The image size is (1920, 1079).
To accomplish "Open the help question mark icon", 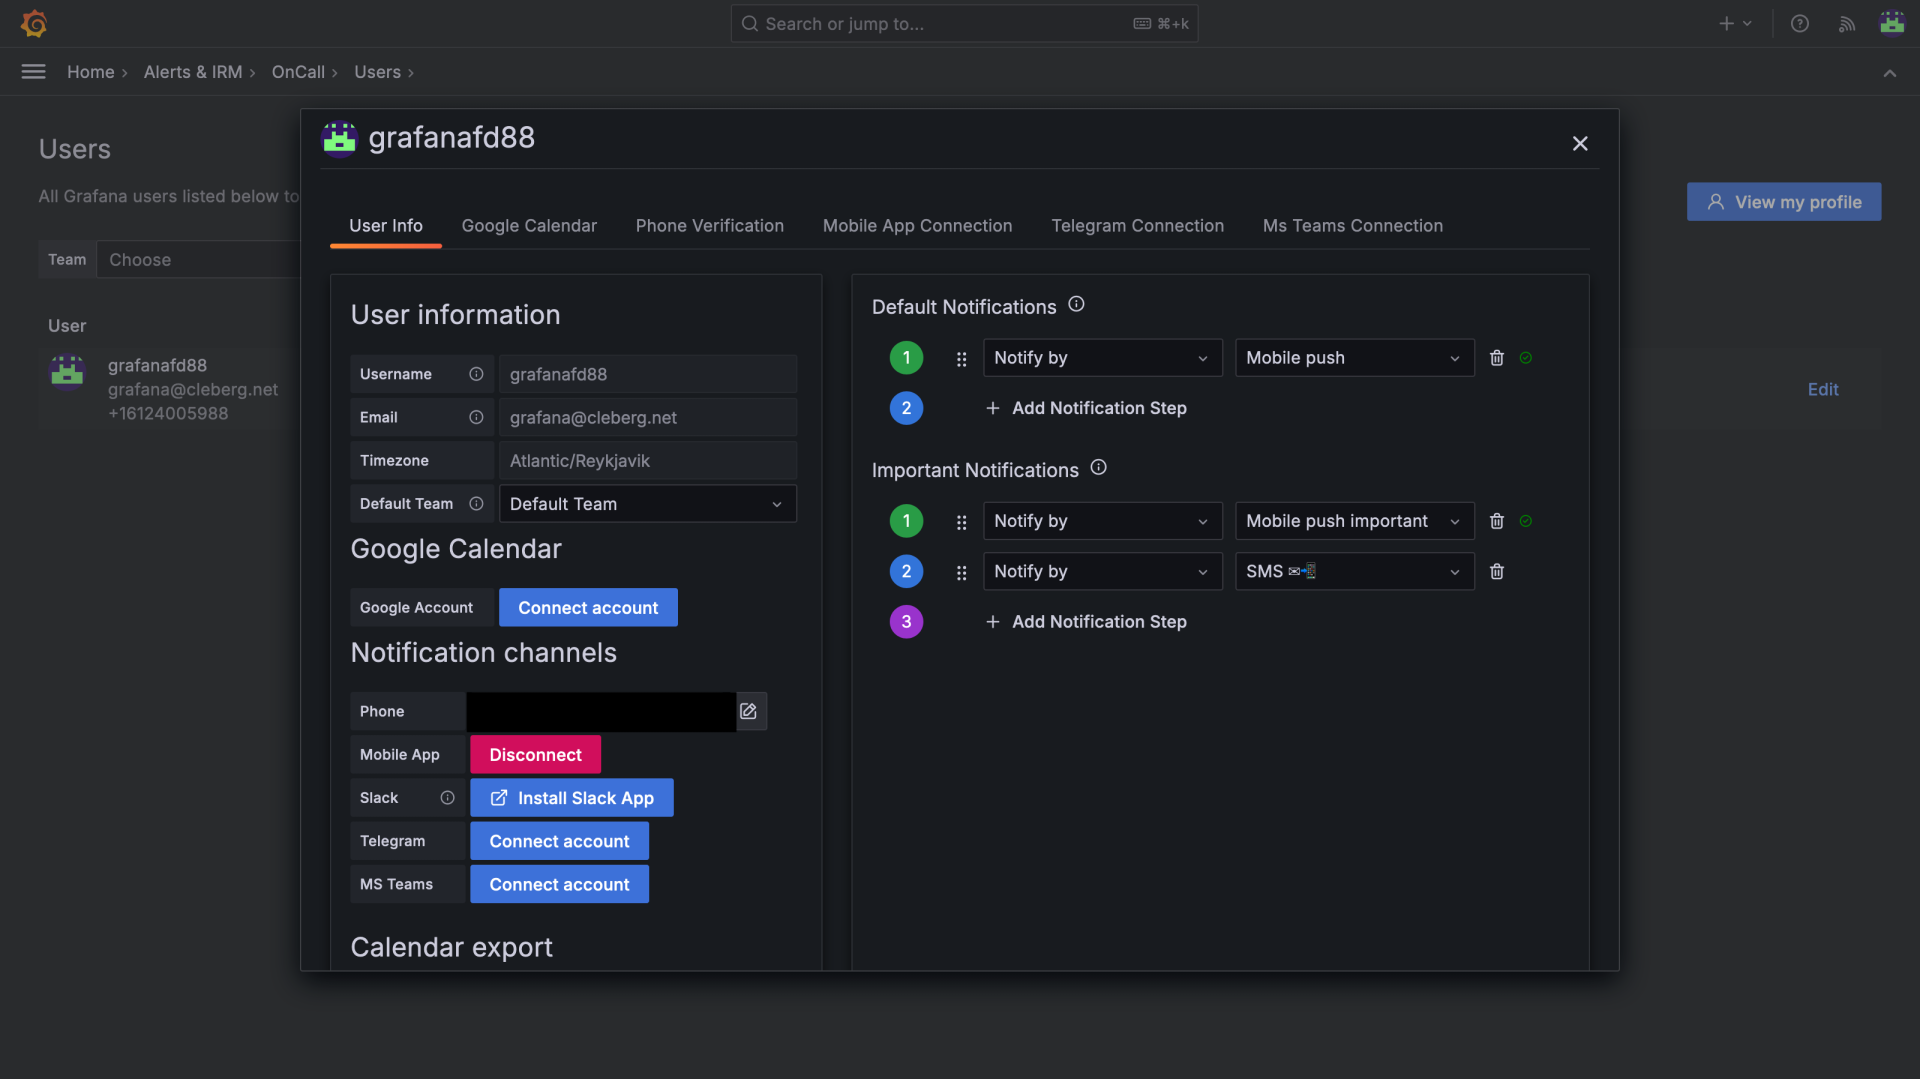I will [1799, 24].
